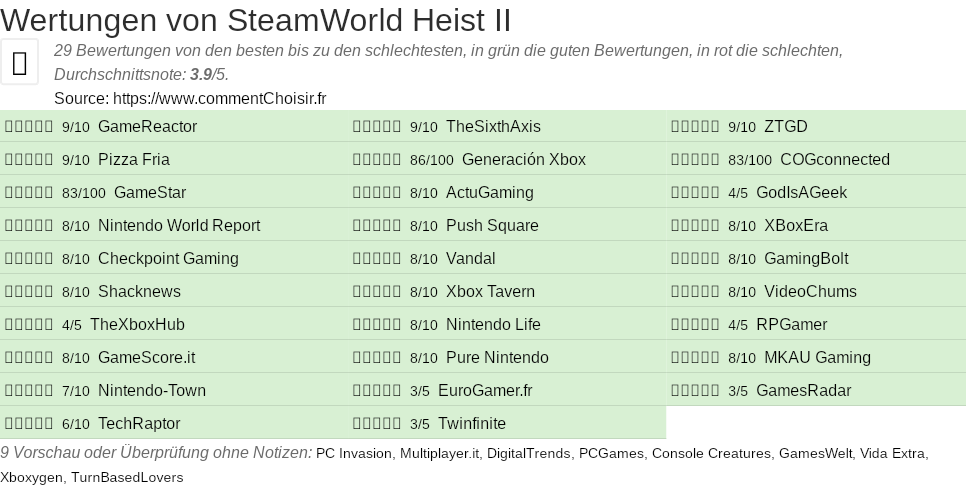Click the stars beside TheSixthAxis review
The width and height of the screenshot is (966, 488).
pyautogui.click(x=377, y=127)
